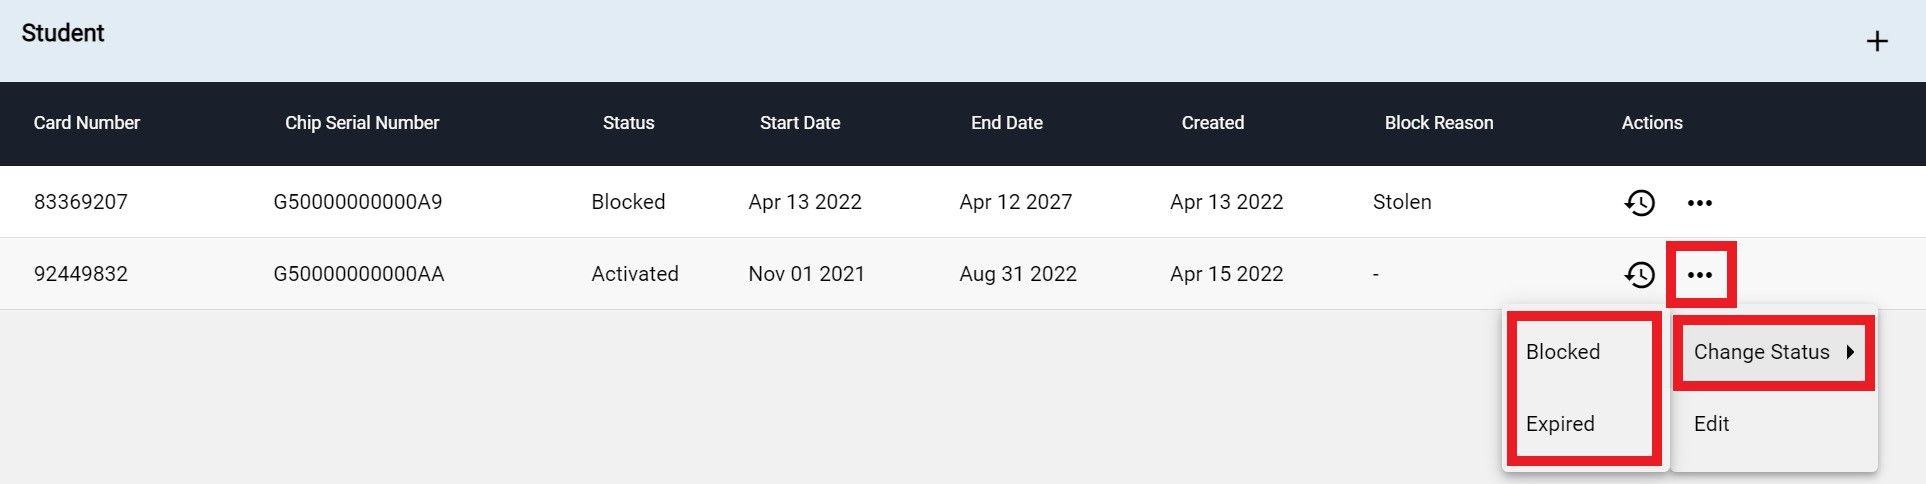Select Change Status menu item
The height and width of the screenshot is (484, 1926).
[1774, 352]
